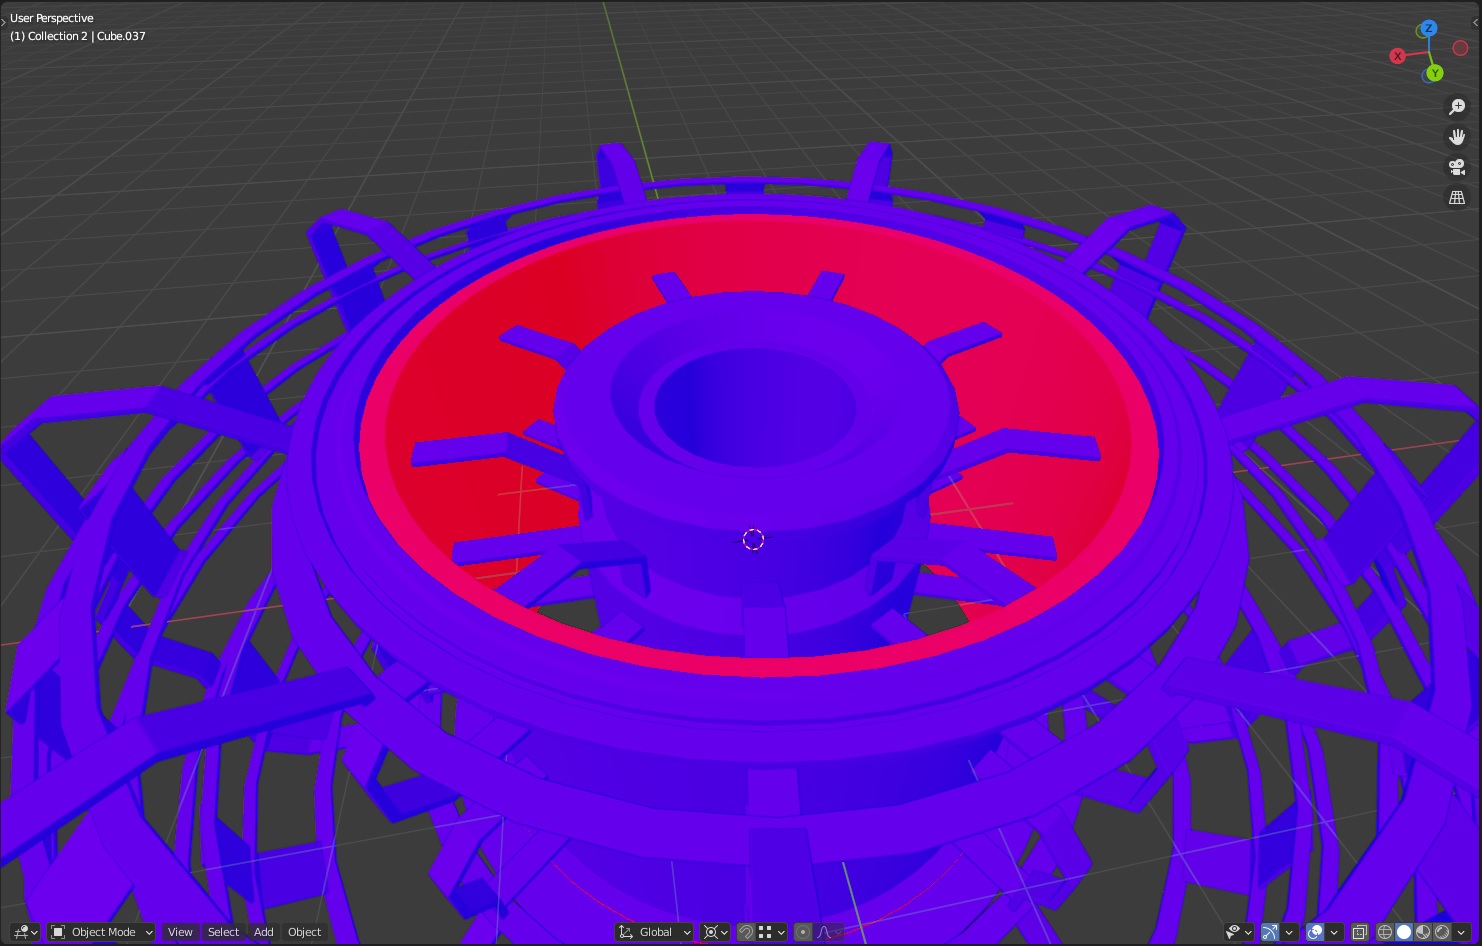Expand the shading options dropdown arrow

click(x=1461, y=932)
